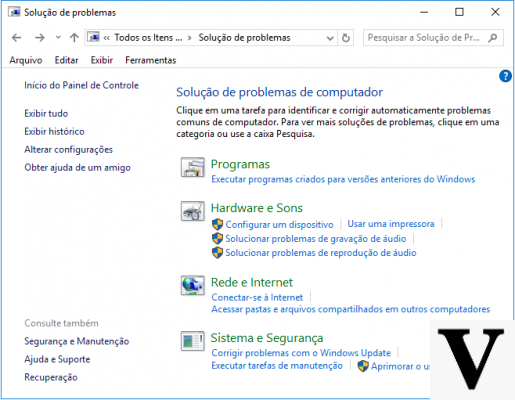Click Acessar pastas e arquivos compartilhados link

(x=351, y=309)
